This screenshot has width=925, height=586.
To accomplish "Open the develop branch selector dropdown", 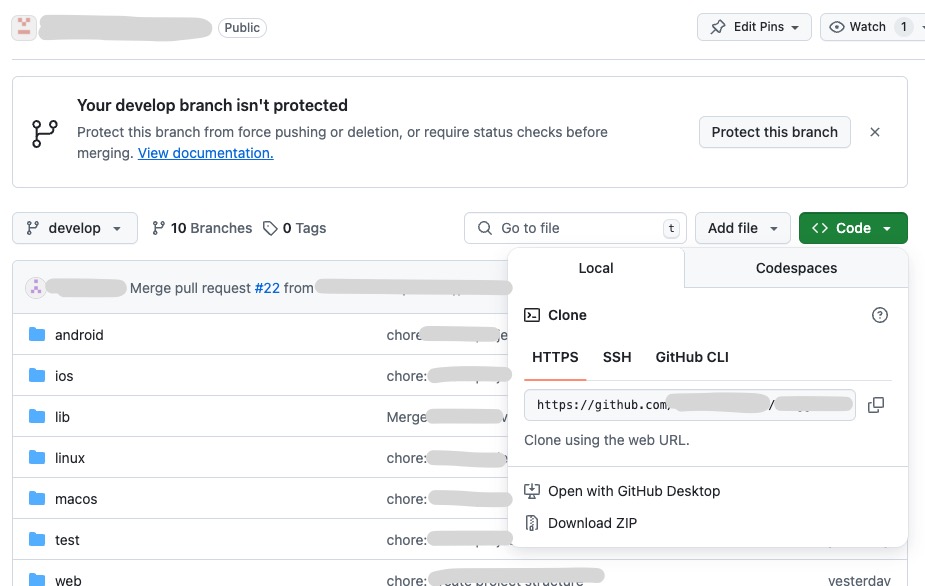I will pos(75,228).
